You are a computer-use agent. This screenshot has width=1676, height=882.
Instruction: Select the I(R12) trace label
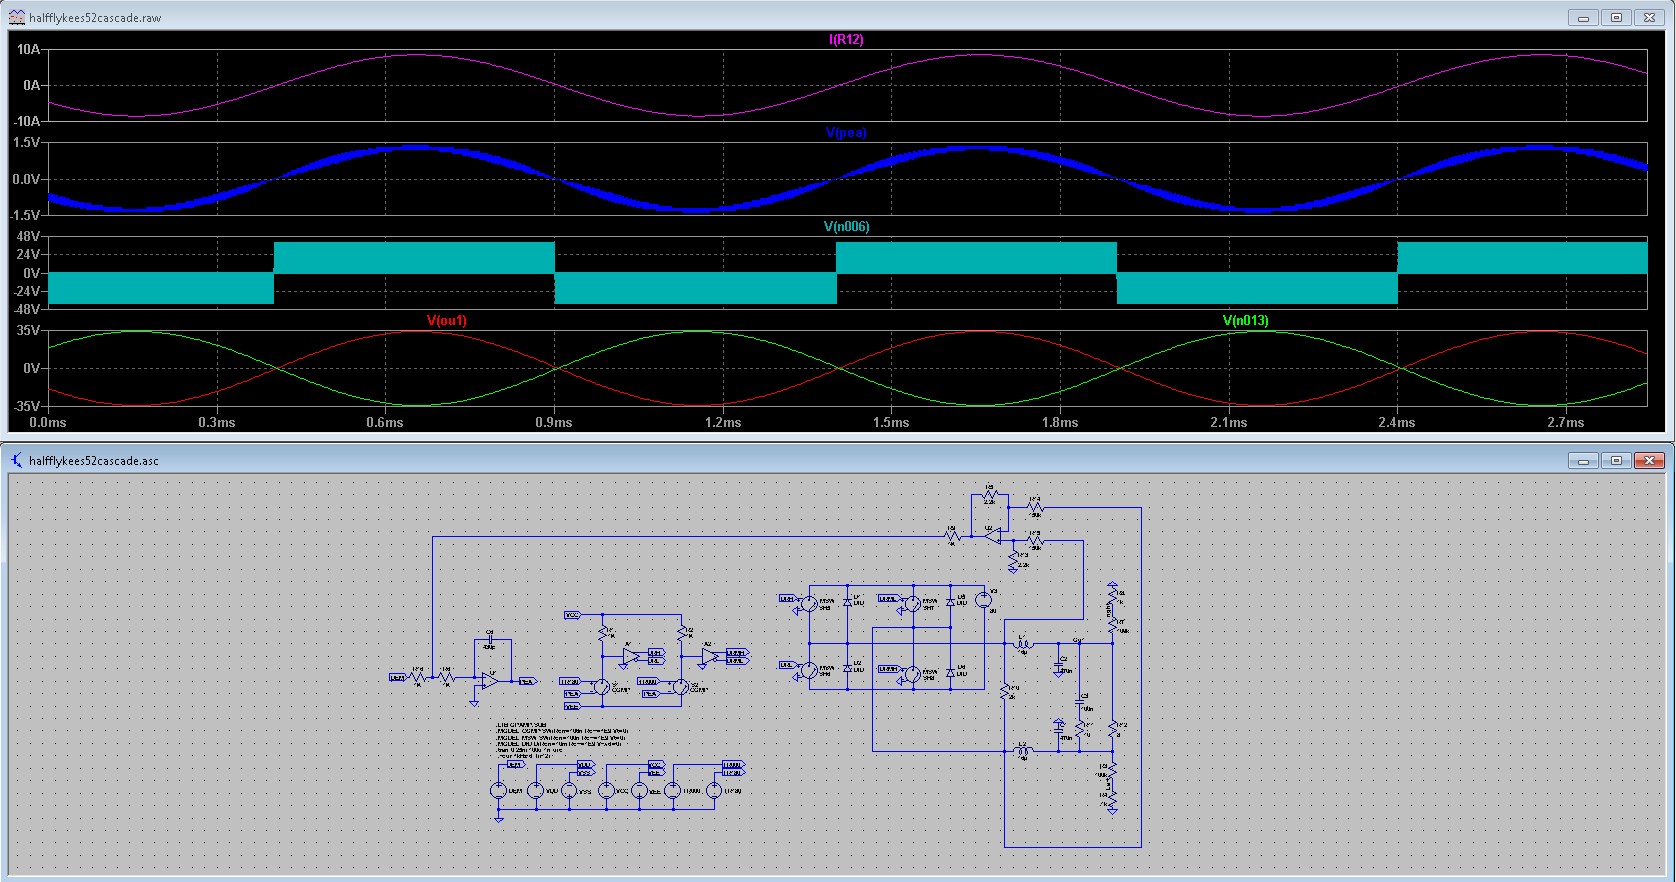point(846,39)
